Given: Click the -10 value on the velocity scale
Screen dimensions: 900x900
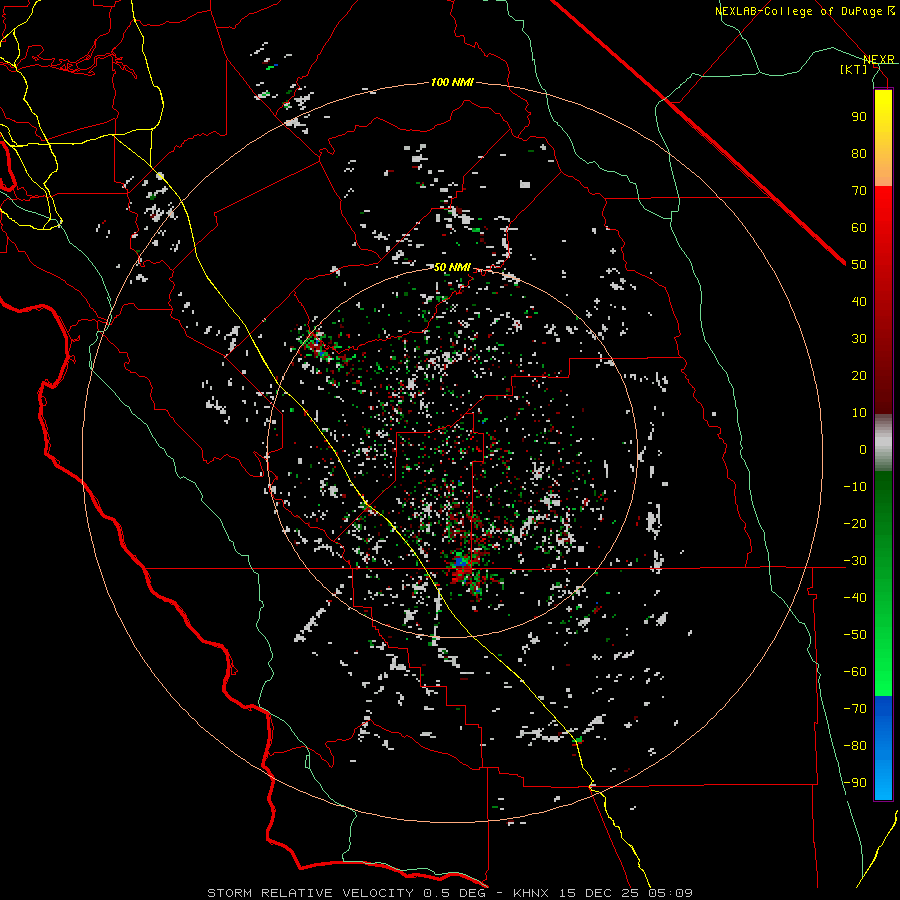Looking at the screenshot, I should click(x=855, y=487).
